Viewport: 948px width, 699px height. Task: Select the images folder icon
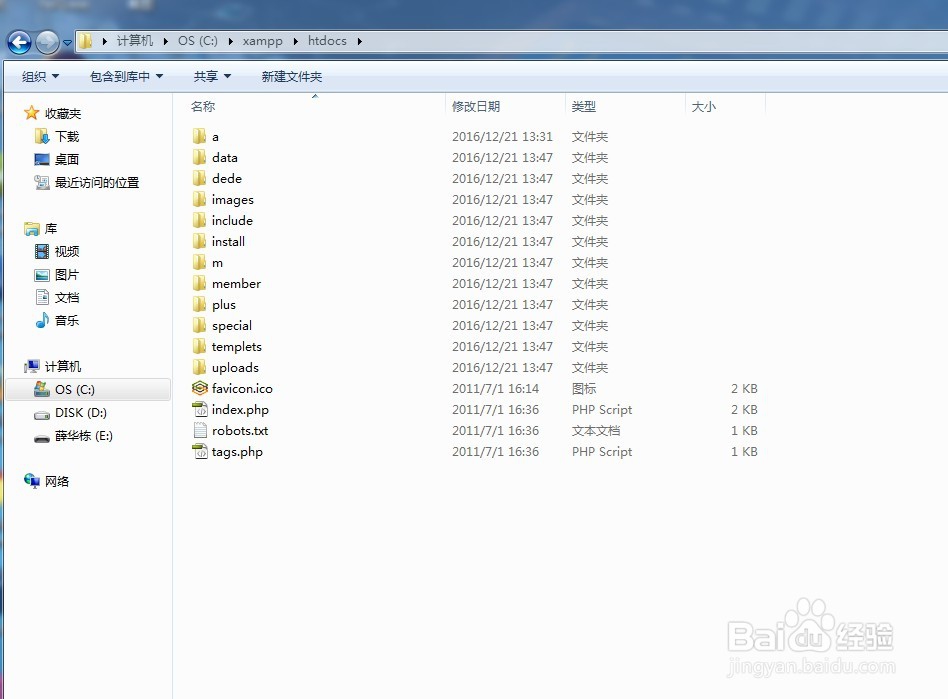200,199
